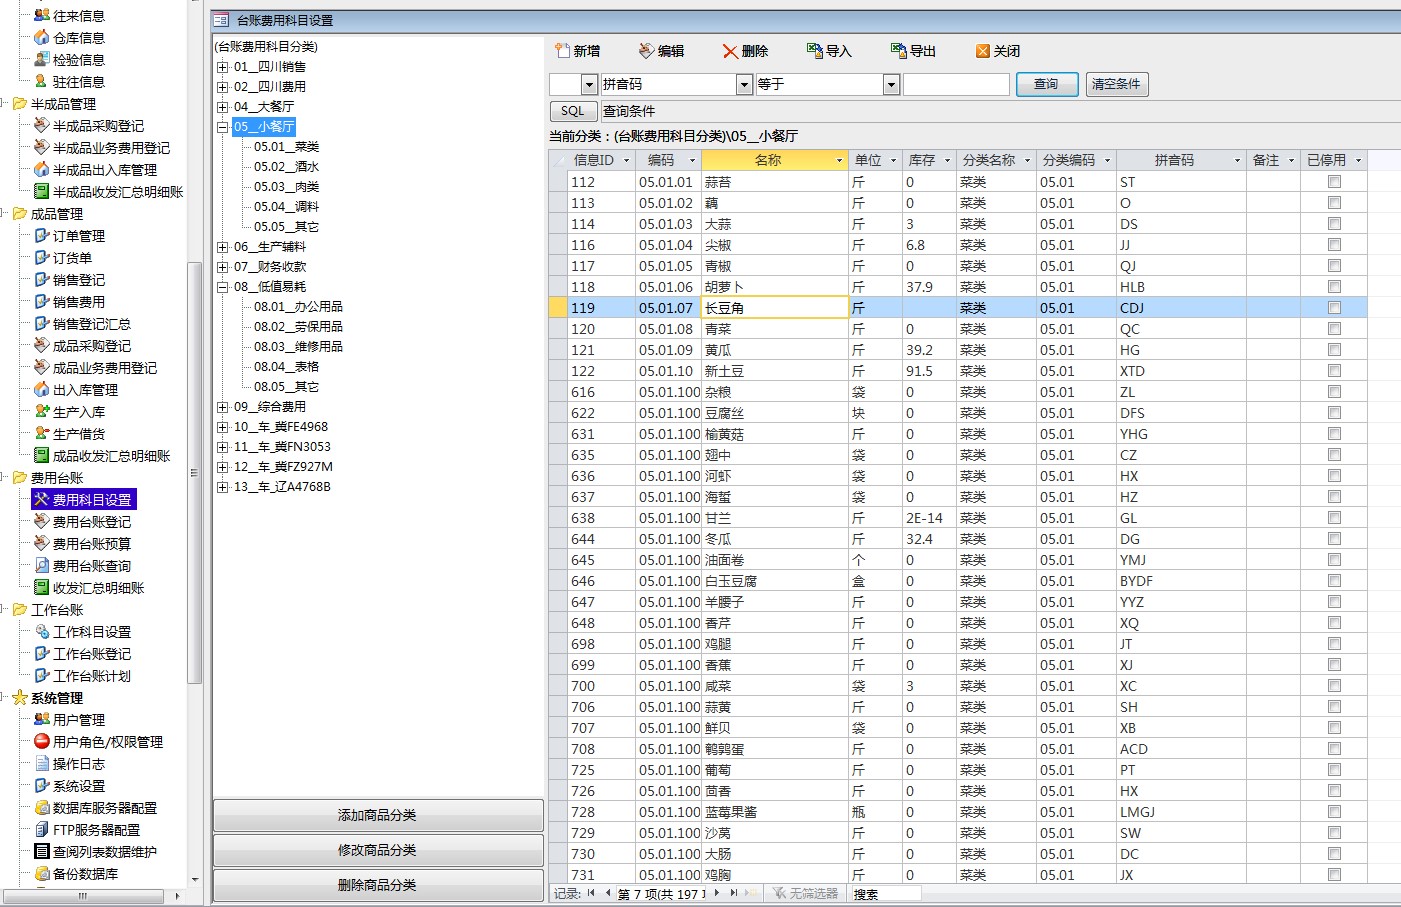Toggle 已停用 checkbox for row 121 黄瓜
This screenshot has height=907, width=1401.
pyautogui.click(x=1334, y=350)
